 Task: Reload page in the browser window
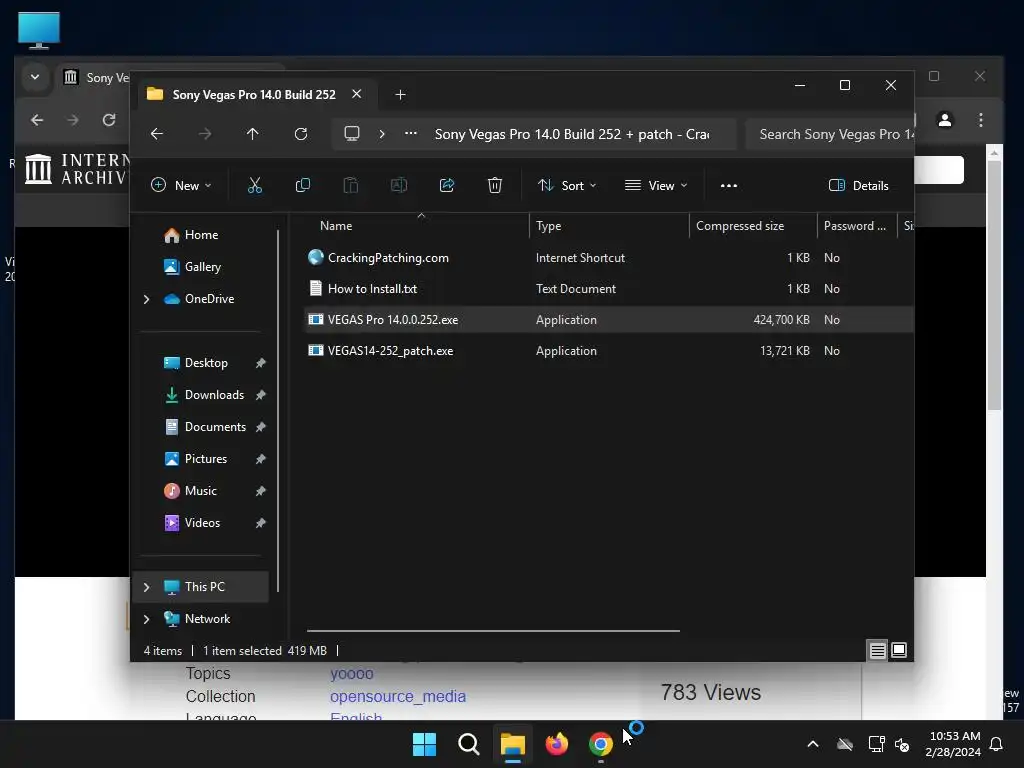pyautogui.click(x=109, y=120)
